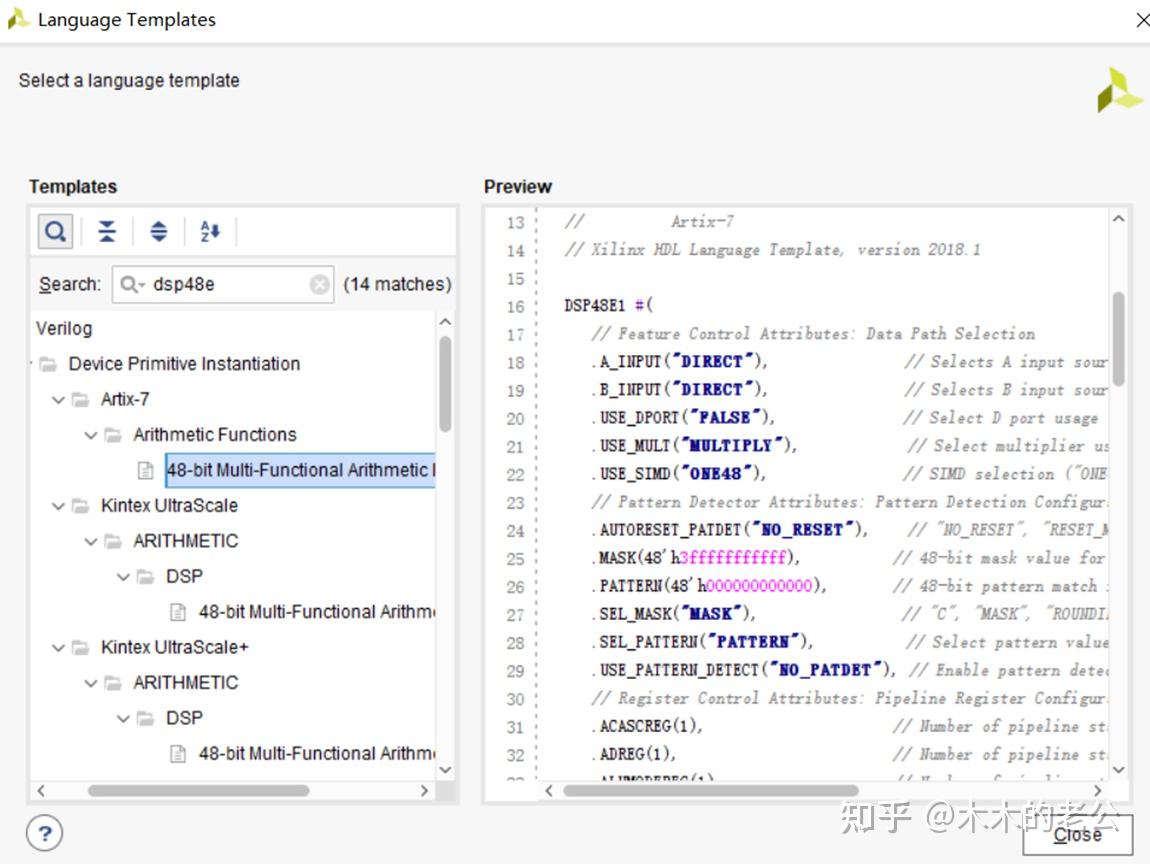
Task: Click the alphabetical sort A-Z icon
Action: (x=210, y=232)
